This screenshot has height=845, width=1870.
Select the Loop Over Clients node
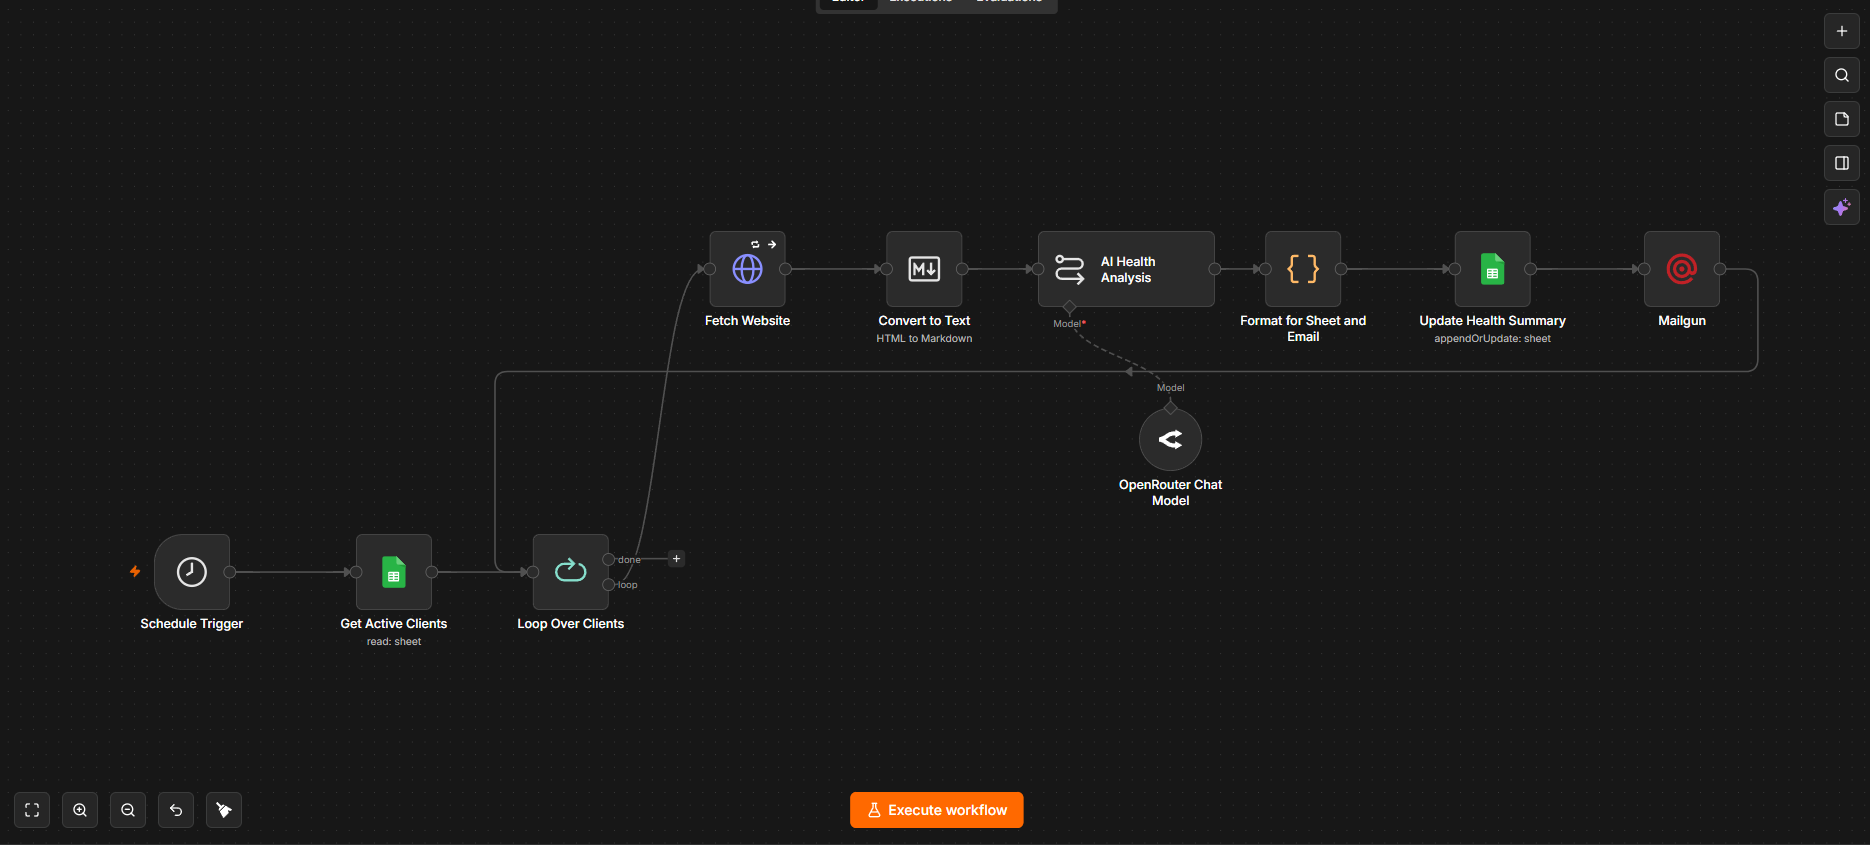coord(571,572)
